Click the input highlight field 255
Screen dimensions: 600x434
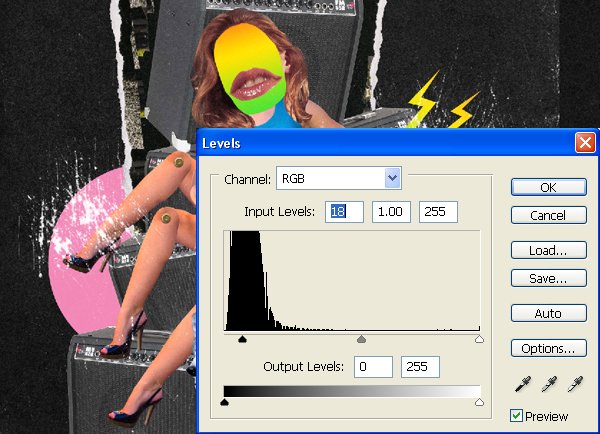[438, 212]
